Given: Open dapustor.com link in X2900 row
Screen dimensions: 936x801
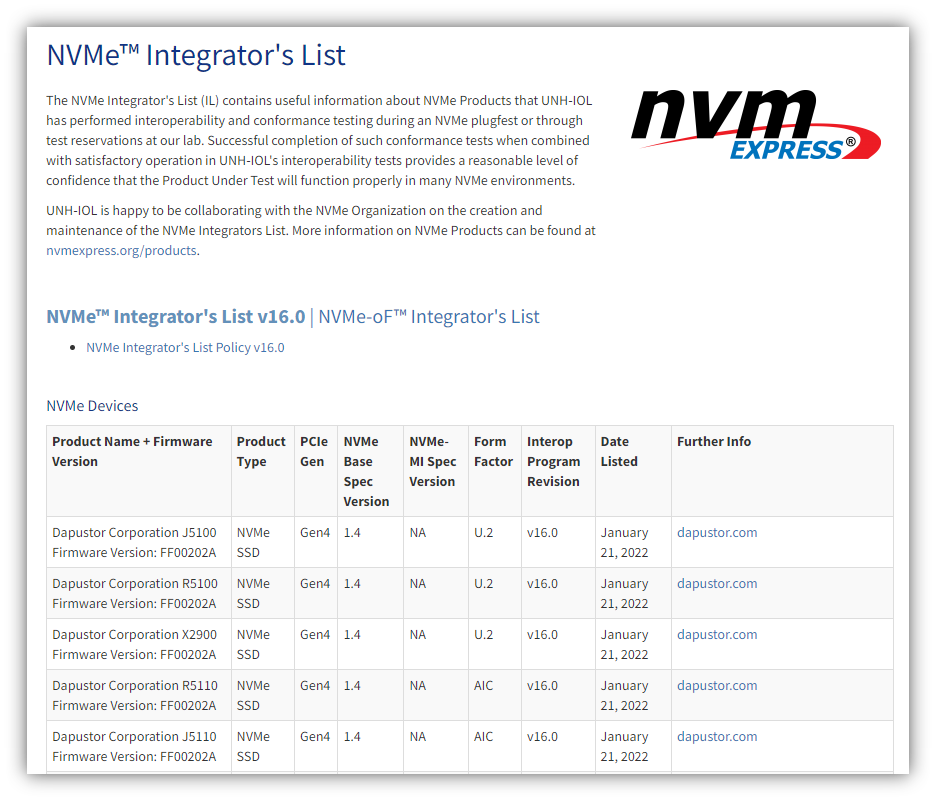Looking at the screenshot, I should click(x=717, y=634).
